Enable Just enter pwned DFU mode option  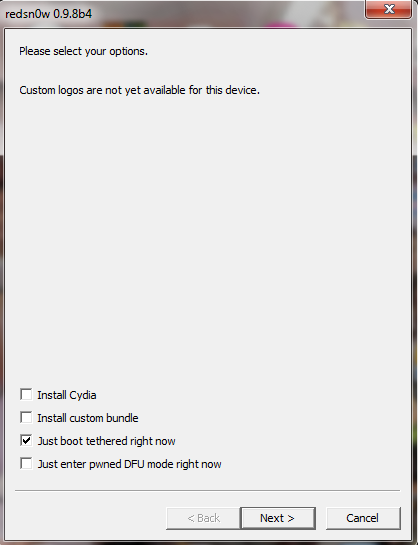(26, 463)
